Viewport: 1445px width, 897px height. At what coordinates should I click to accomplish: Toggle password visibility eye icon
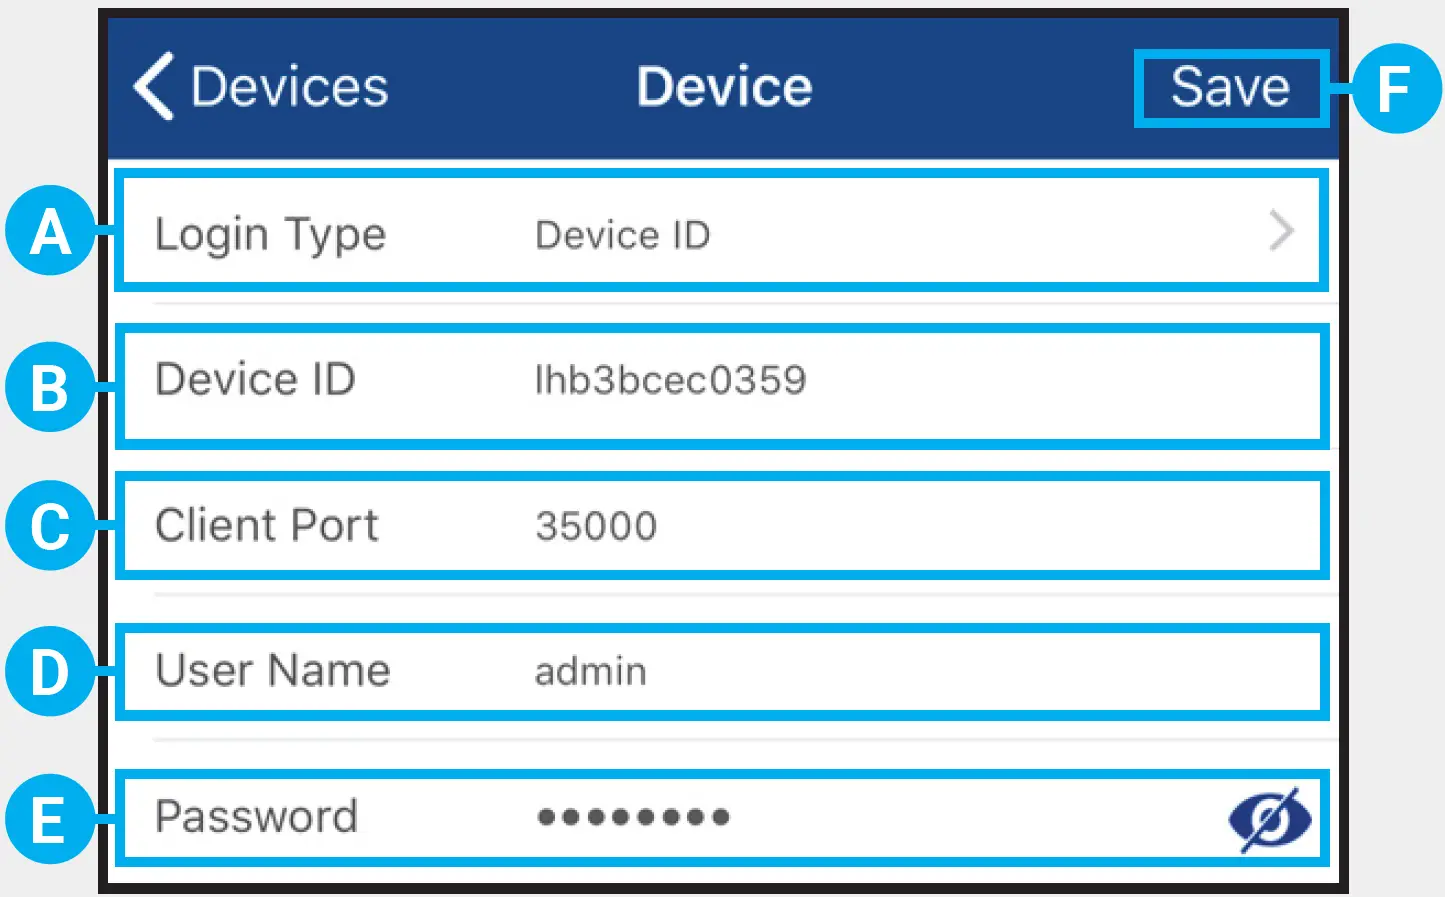pos(1270,819)
